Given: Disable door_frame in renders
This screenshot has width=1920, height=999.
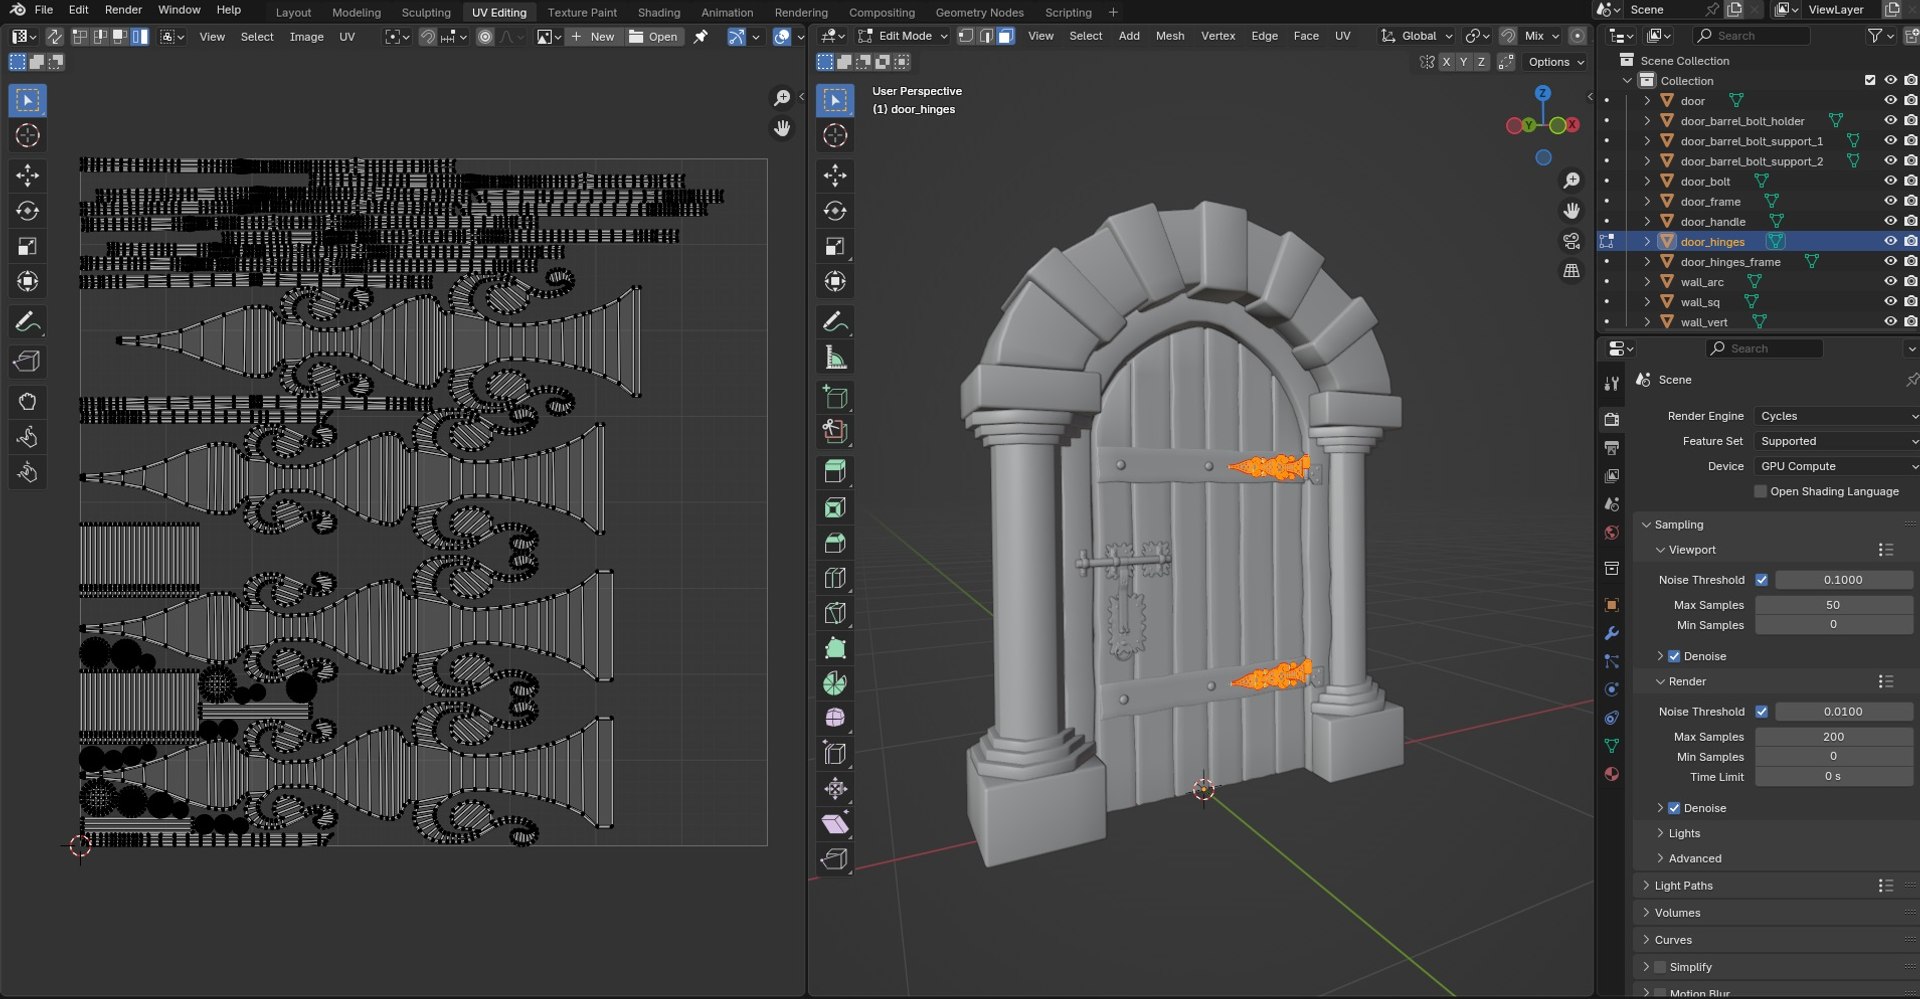Looking at the screenshot, I should tap(1910, 201).
